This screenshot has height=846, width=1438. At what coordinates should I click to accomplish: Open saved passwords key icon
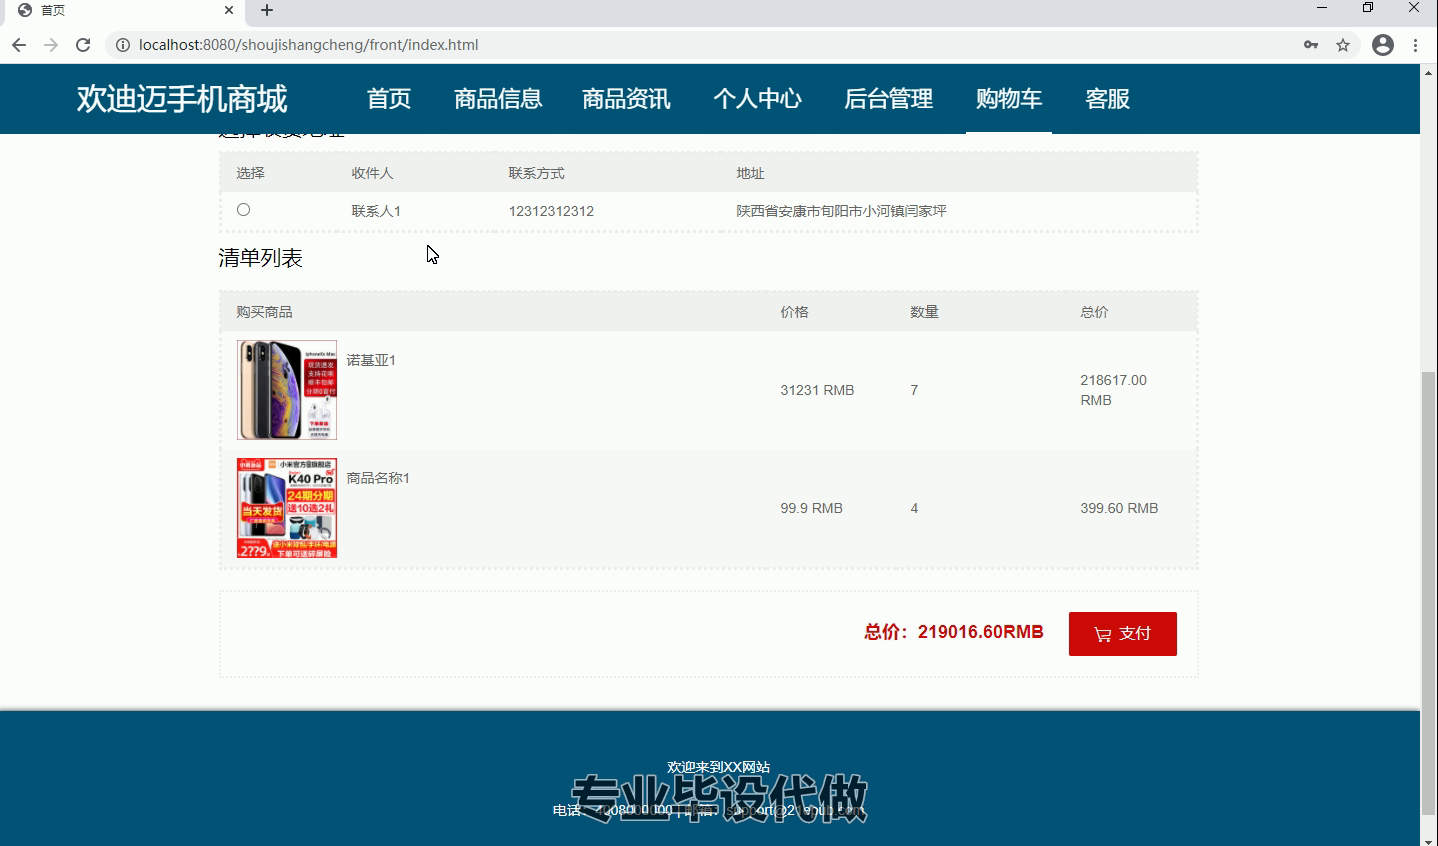pos(1311,45)
